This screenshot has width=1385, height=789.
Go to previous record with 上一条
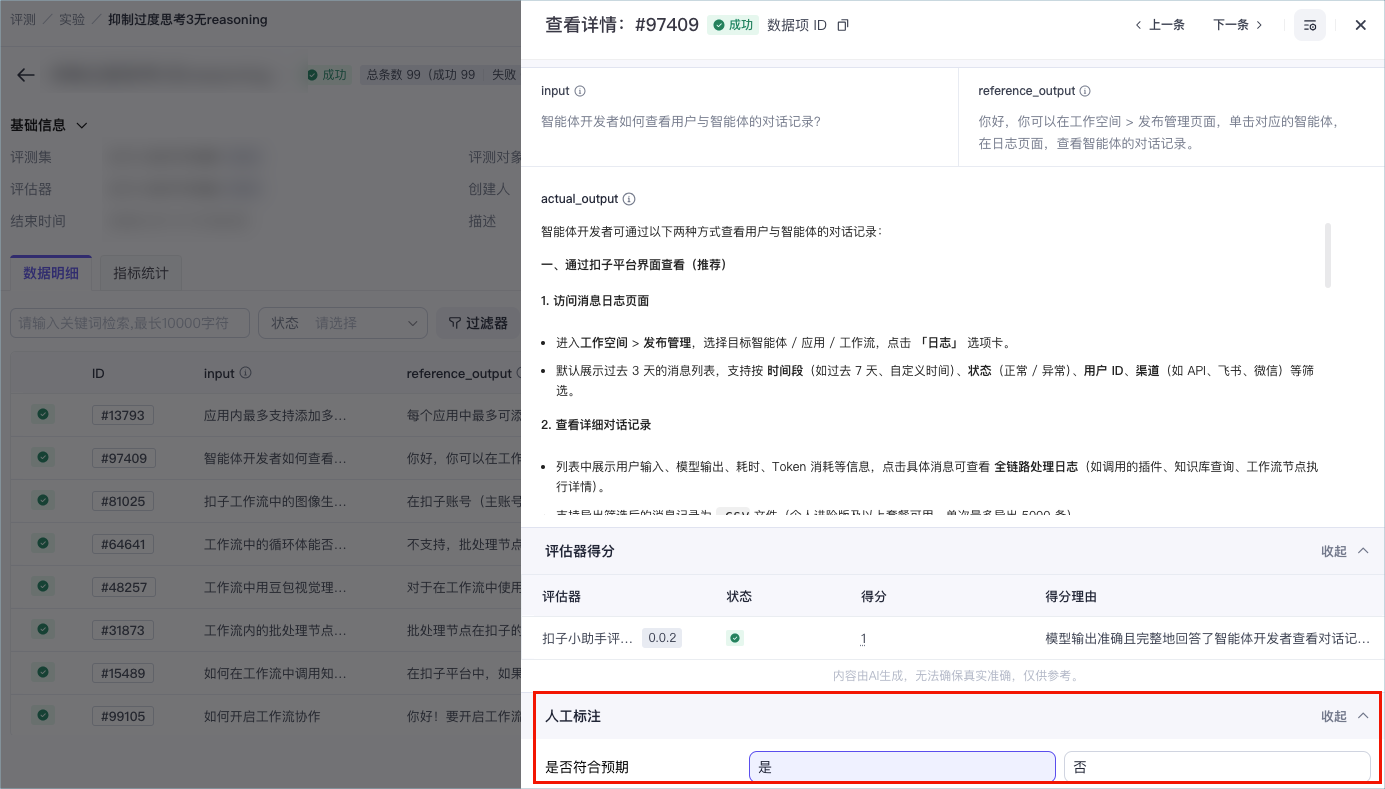pyautogui.click(x=1160, y=25)
